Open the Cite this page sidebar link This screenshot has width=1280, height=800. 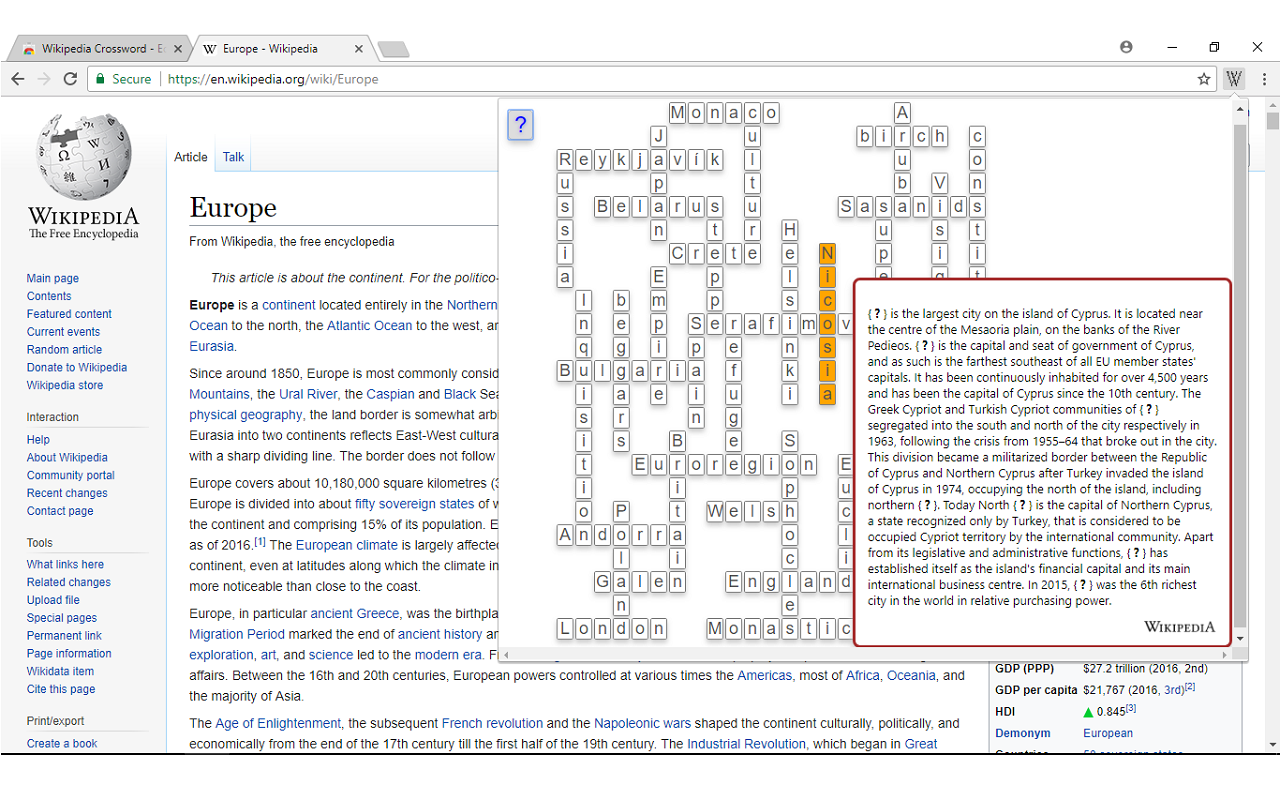point(60,689)
